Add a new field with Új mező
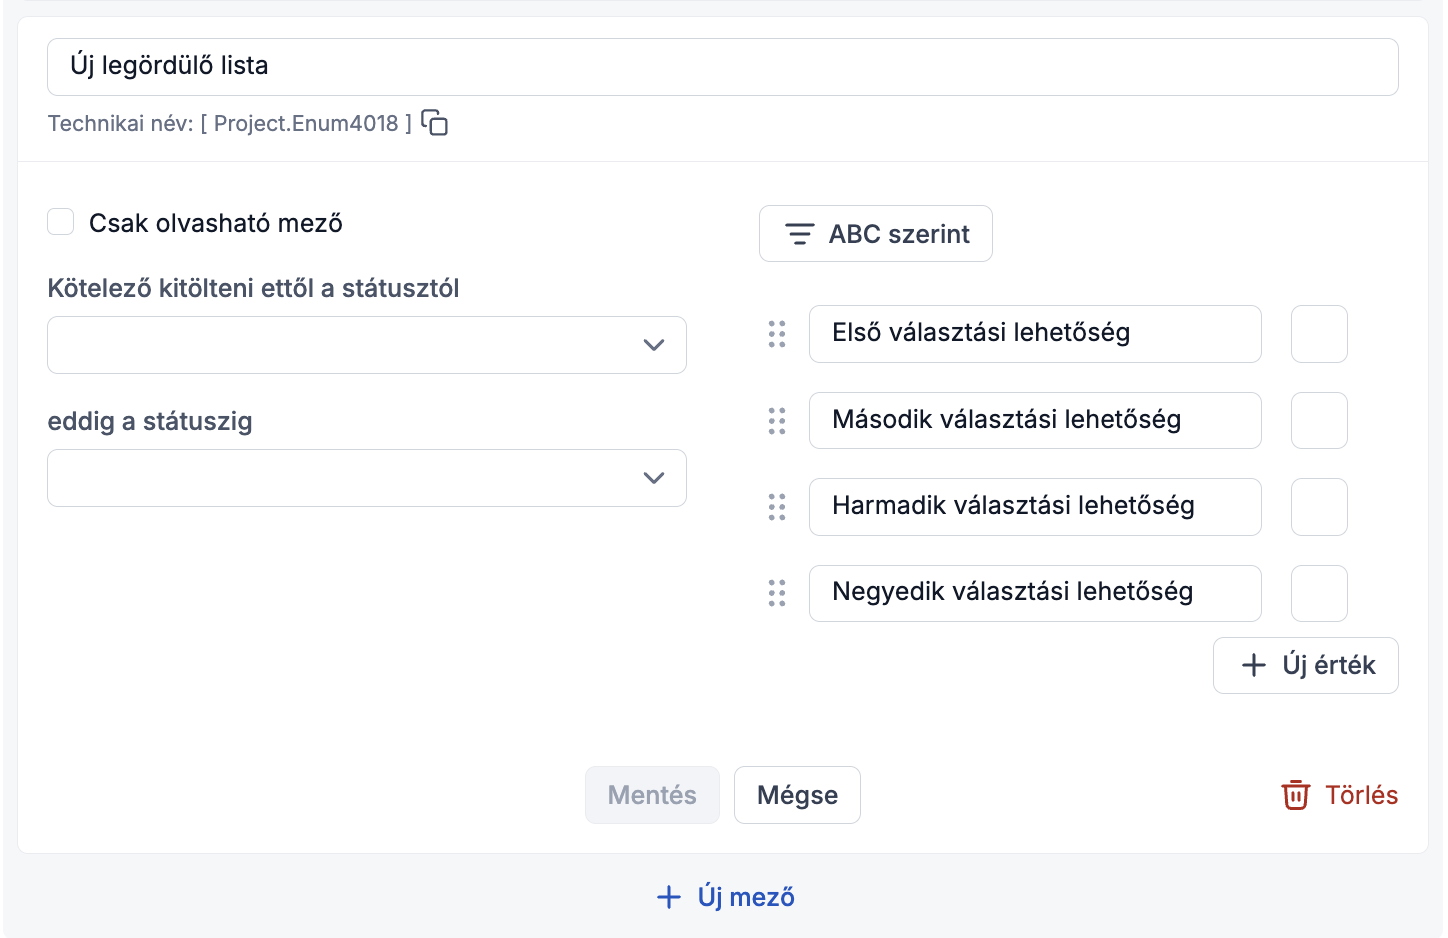Viewport: 1448px width, 938px height. (x=725, y=897)
